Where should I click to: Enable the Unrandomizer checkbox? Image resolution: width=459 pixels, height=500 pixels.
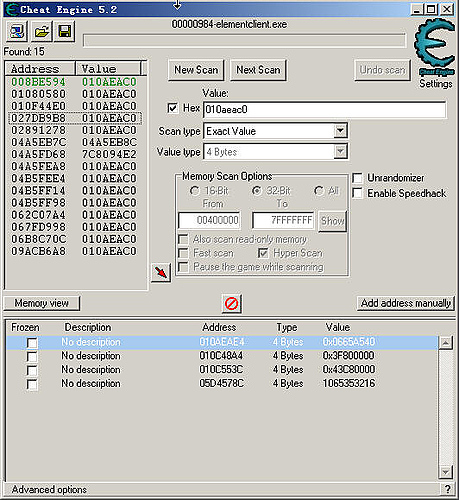click(358, 178)
